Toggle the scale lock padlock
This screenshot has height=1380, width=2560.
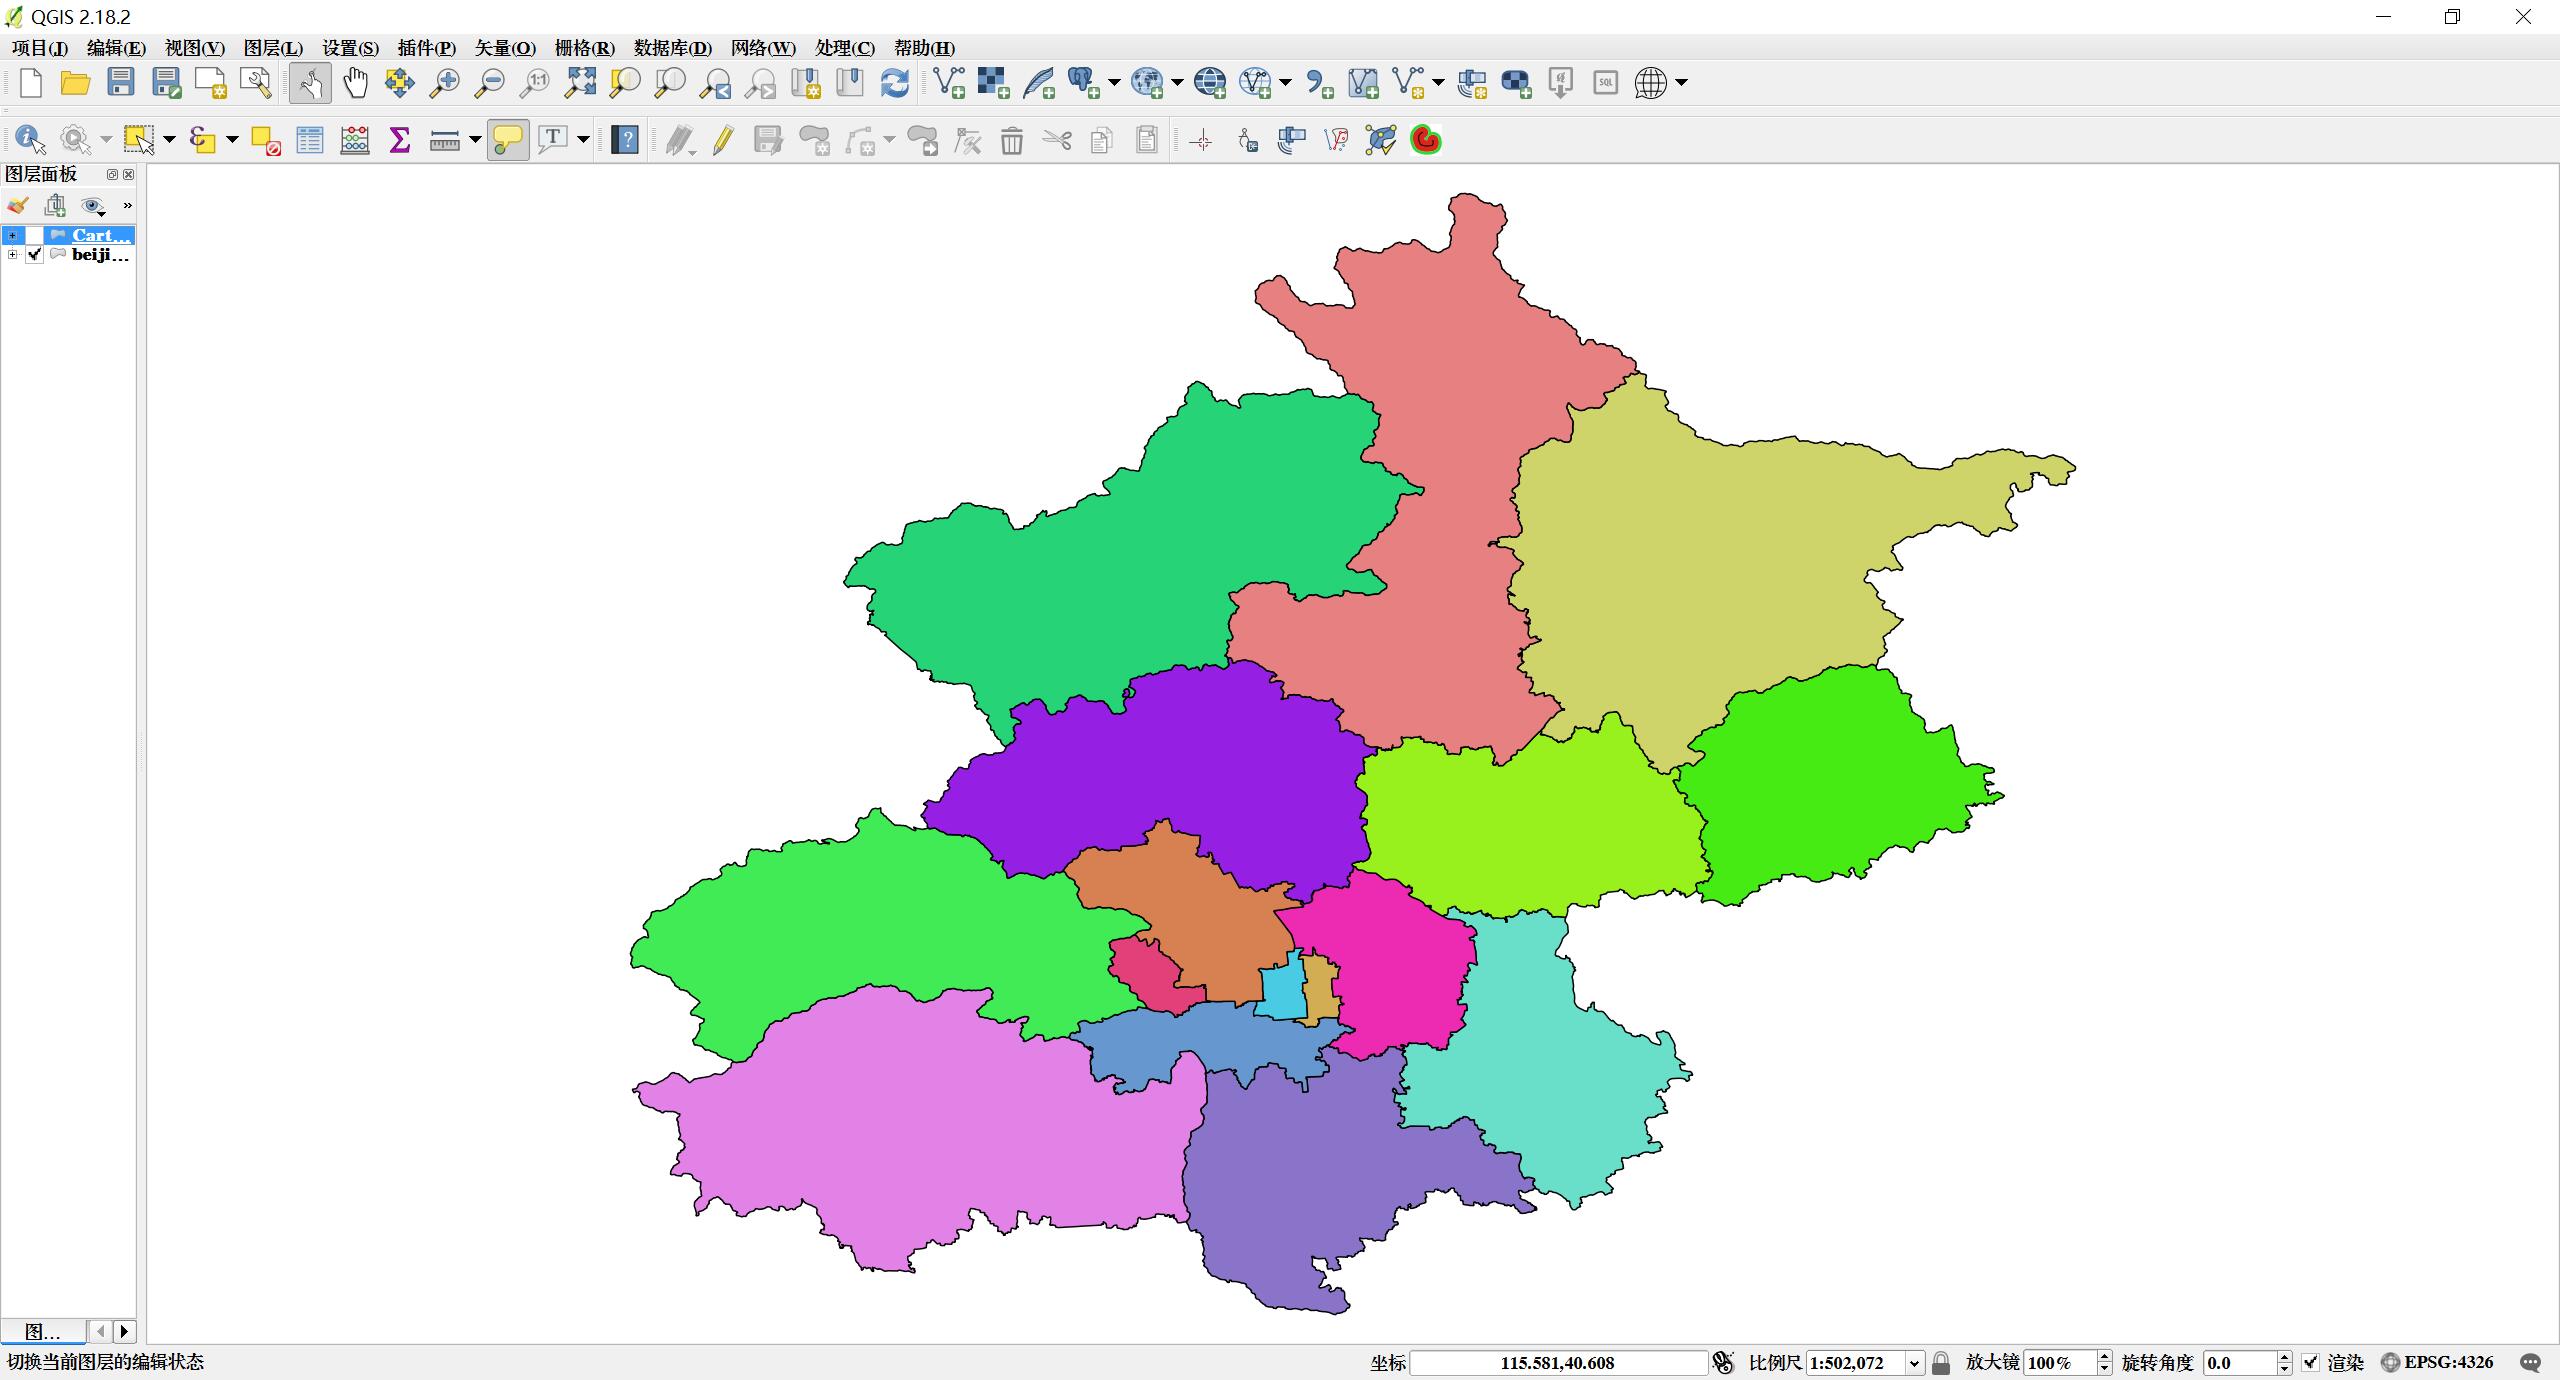tap(1941, 1363)
